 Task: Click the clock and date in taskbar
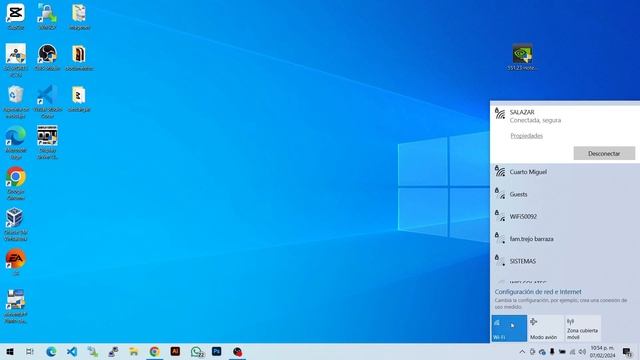pyautogui.click(x=602, y=352)
